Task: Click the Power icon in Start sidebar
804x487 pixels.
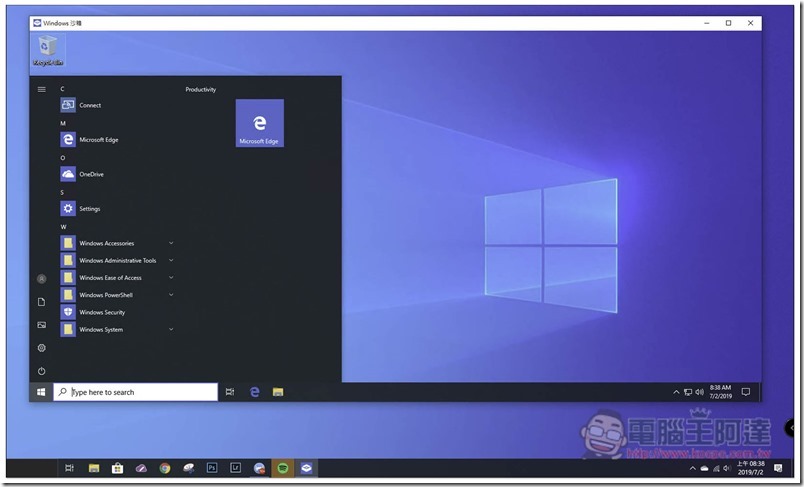Action: pyautogui.click(x=42, y=371)
